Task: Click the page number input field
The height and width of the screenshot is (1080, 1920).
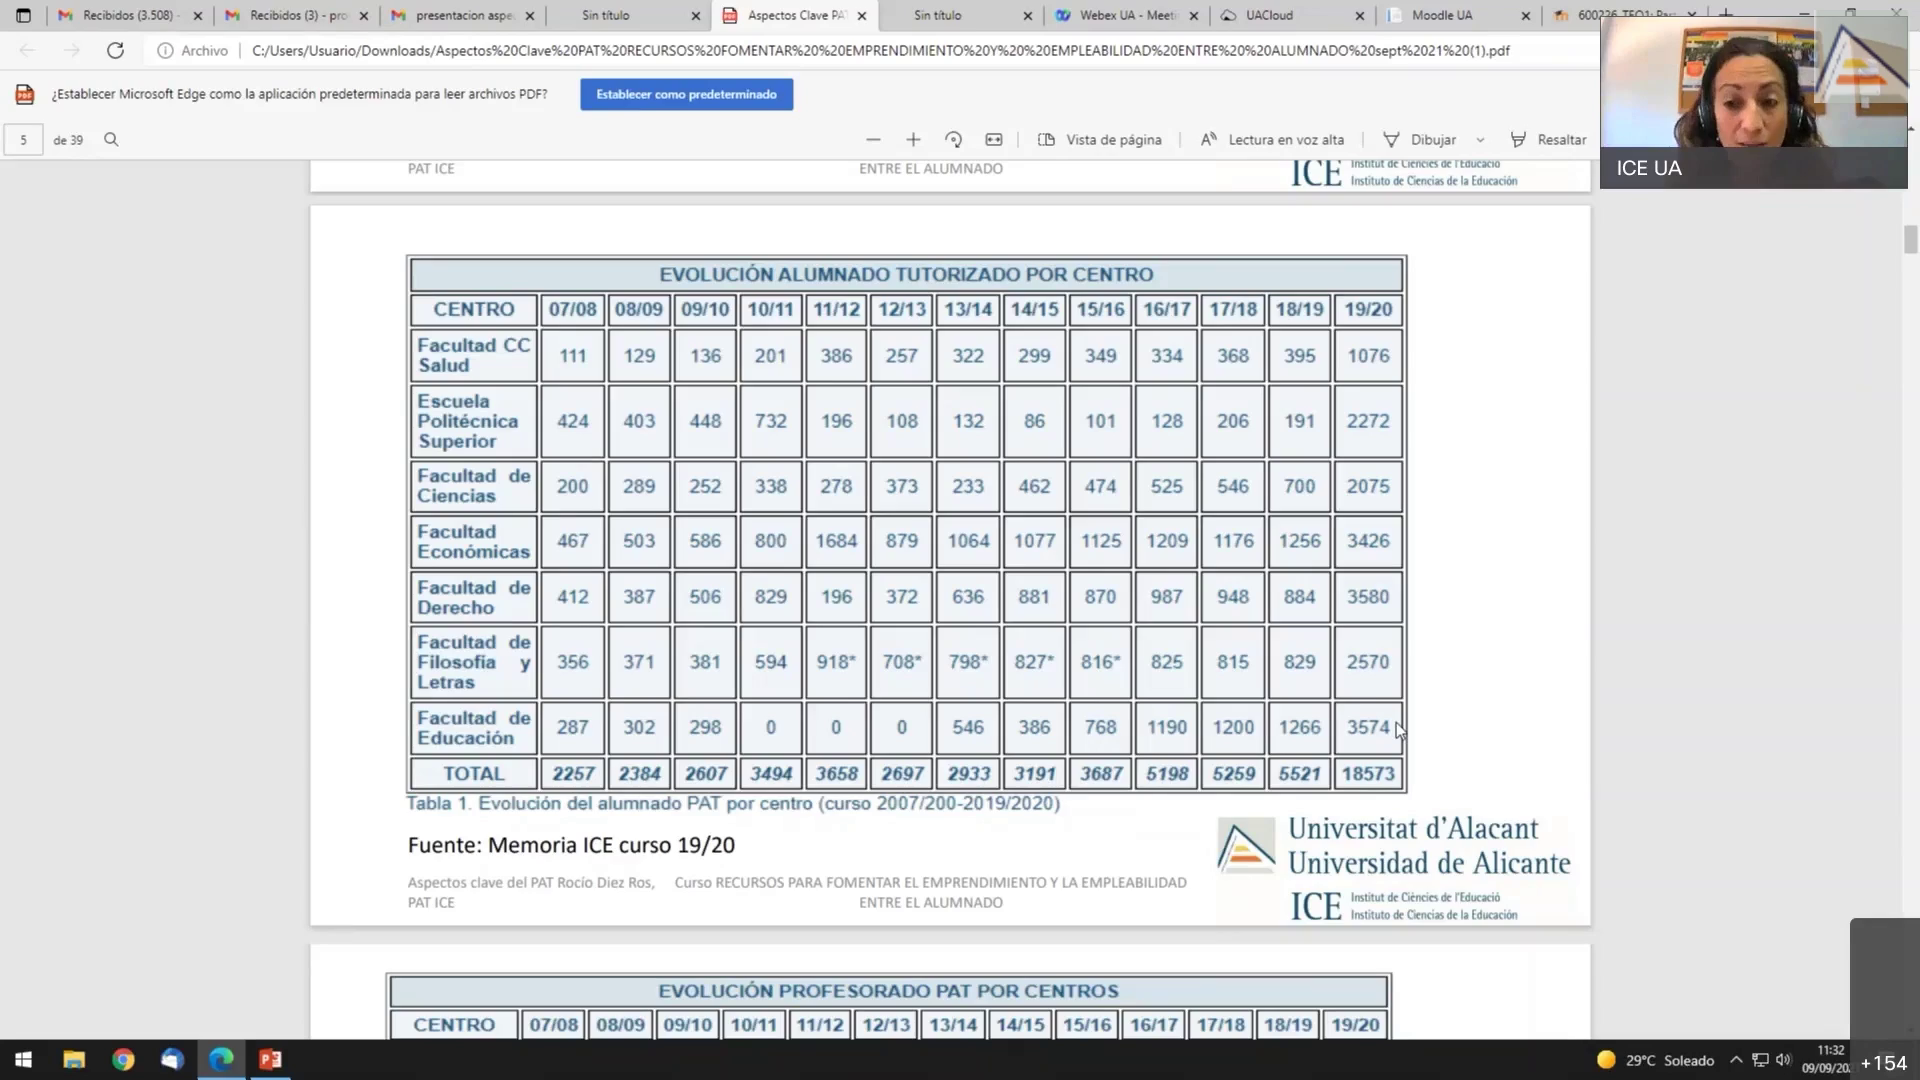Action: [23, 140]
